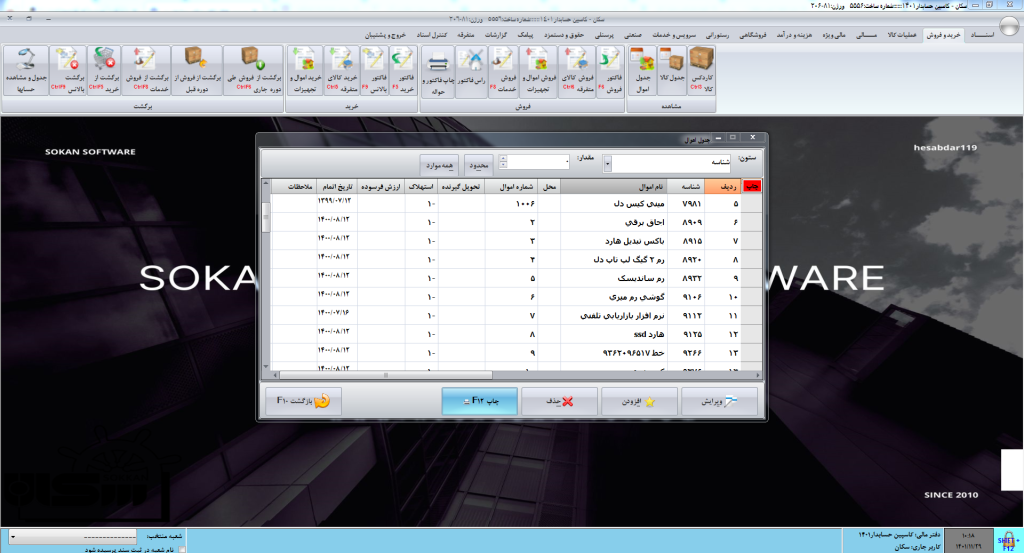This screenshot has width=1024, height=553.
Task: Click the فاکتور فروش F6 toolbar icon
Action: point(610,71)
